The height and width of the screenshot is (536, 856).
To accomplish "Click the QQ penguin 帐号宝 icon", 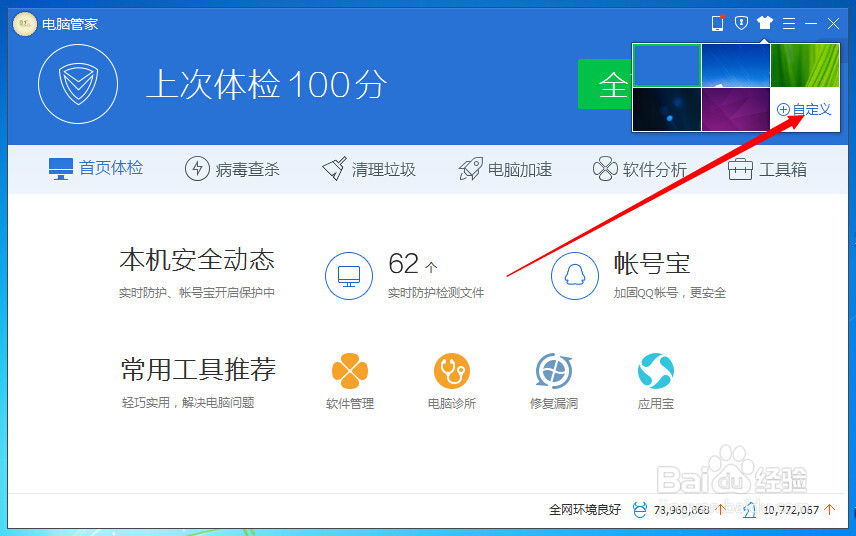I will coord(575,276).
